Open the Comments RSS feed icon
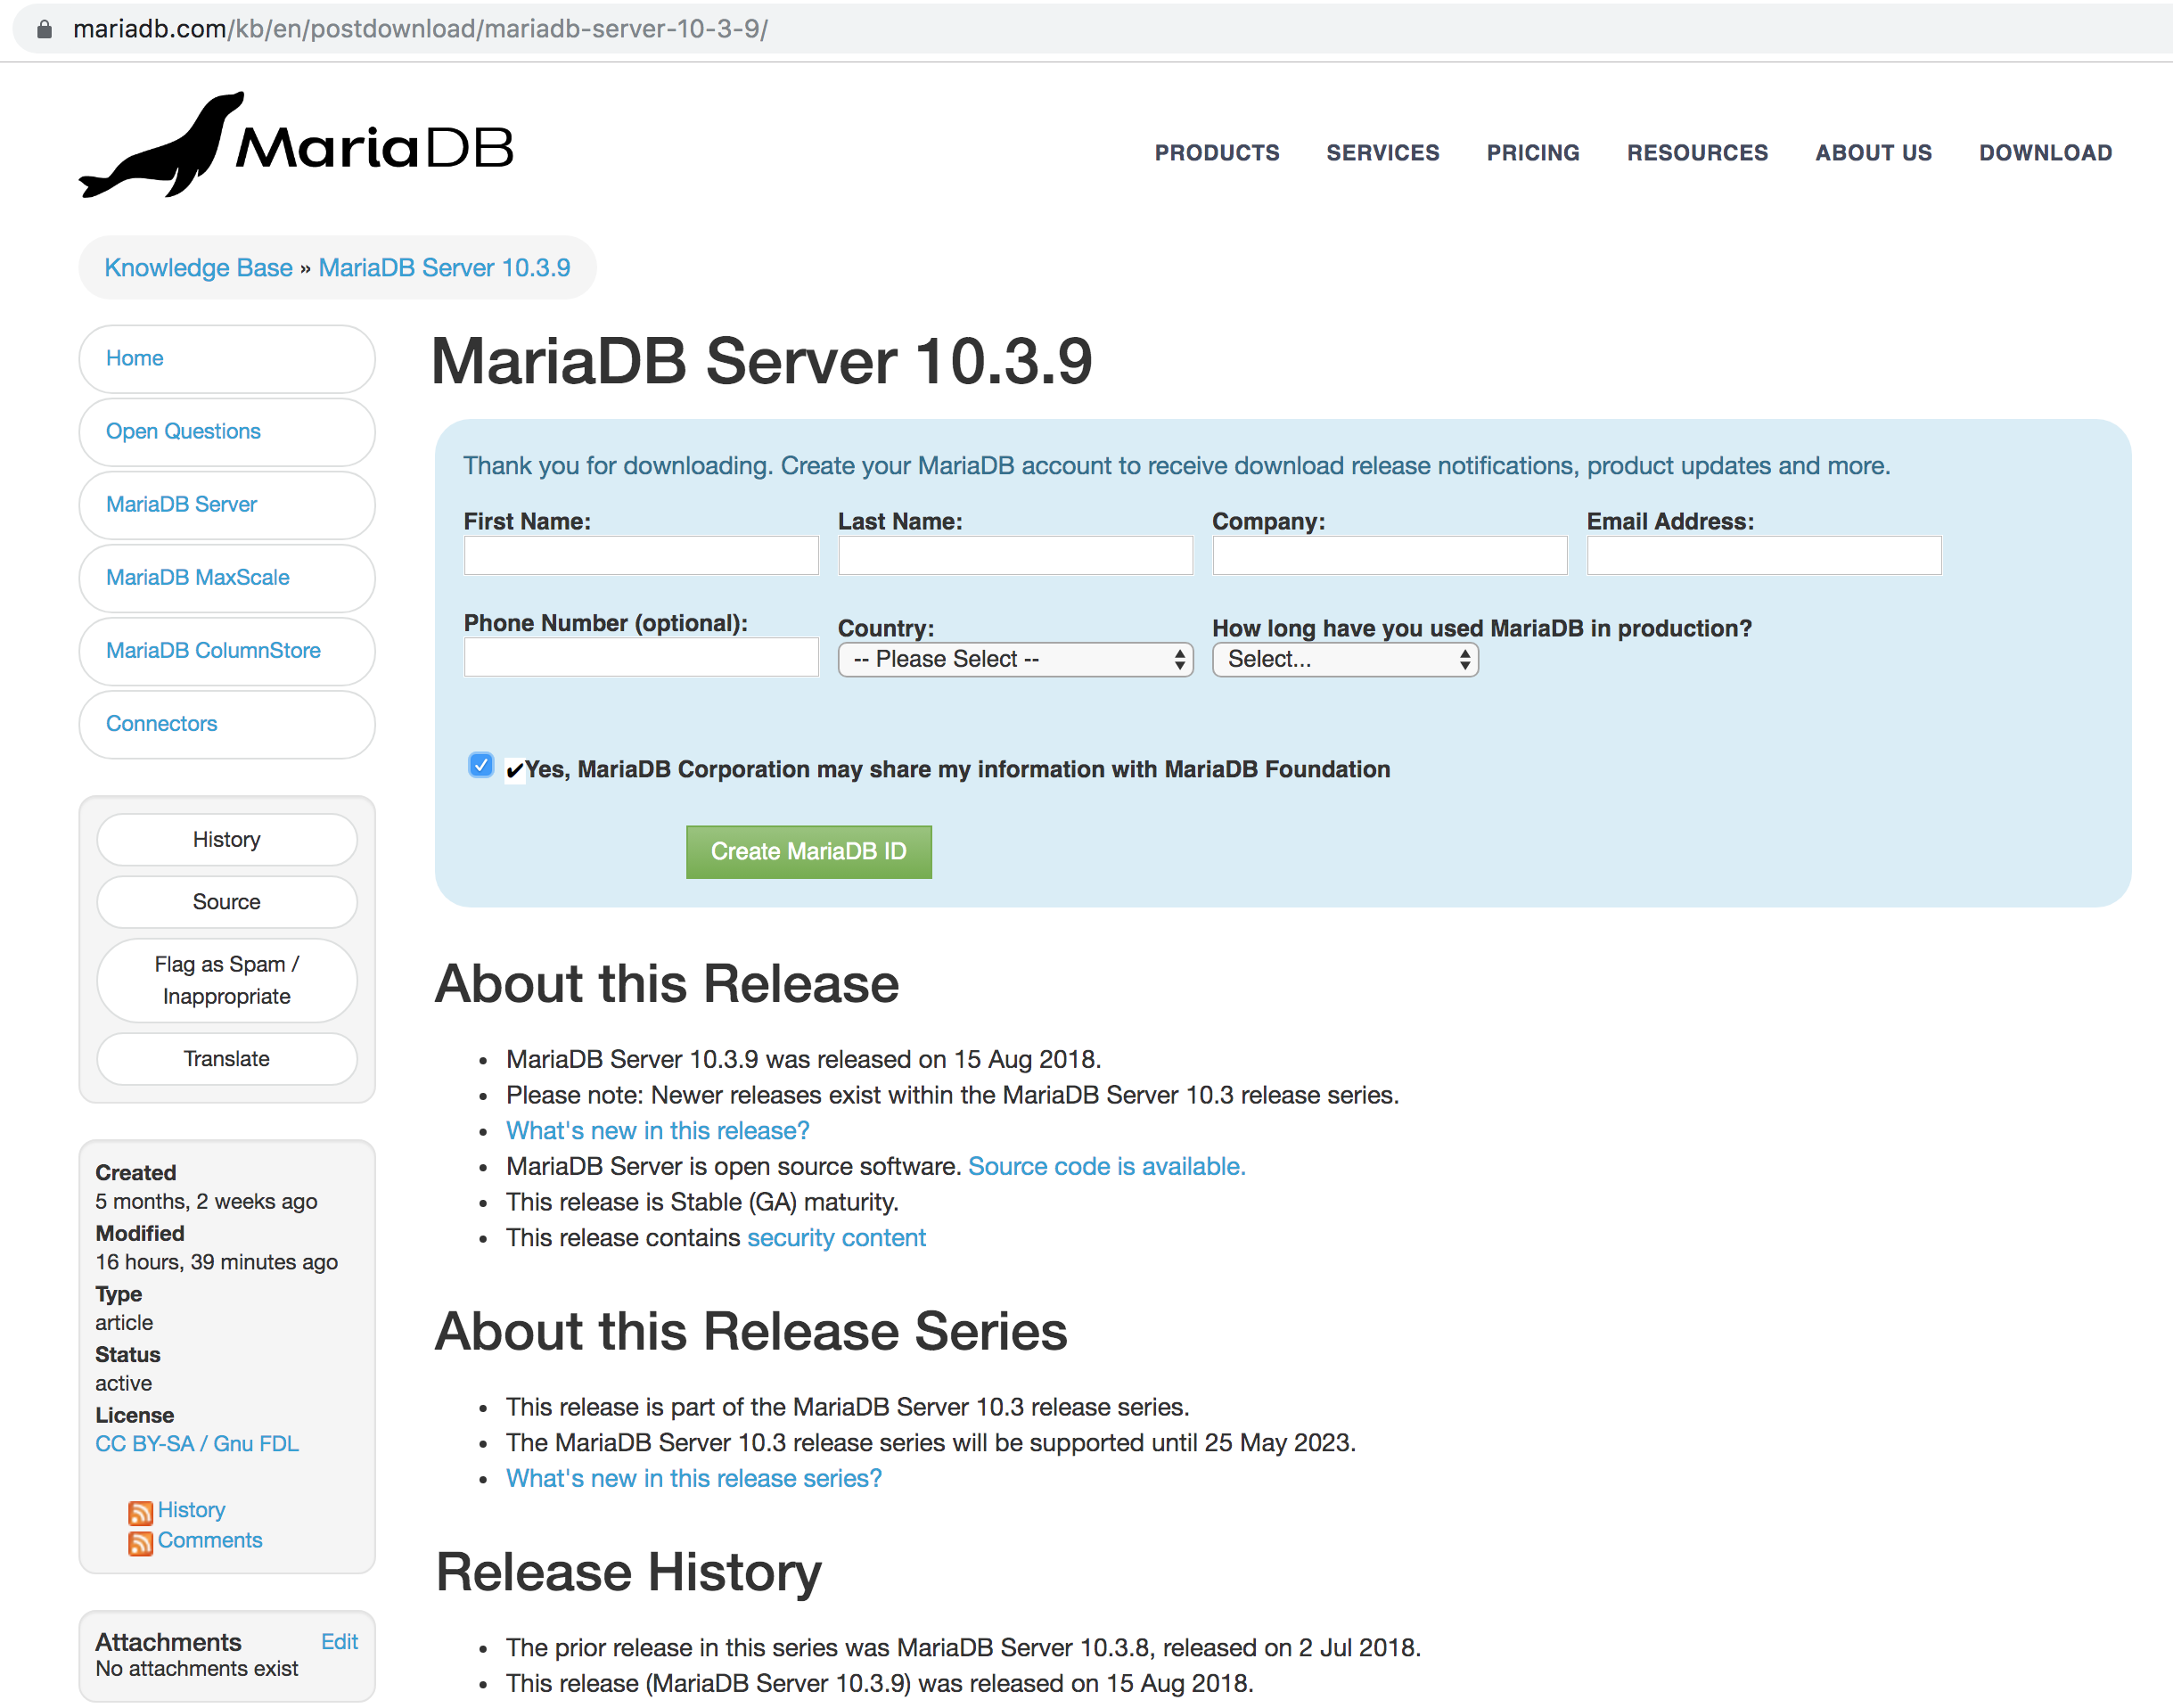Screen dimensions: 2173x1708 tap(140, 1543)
